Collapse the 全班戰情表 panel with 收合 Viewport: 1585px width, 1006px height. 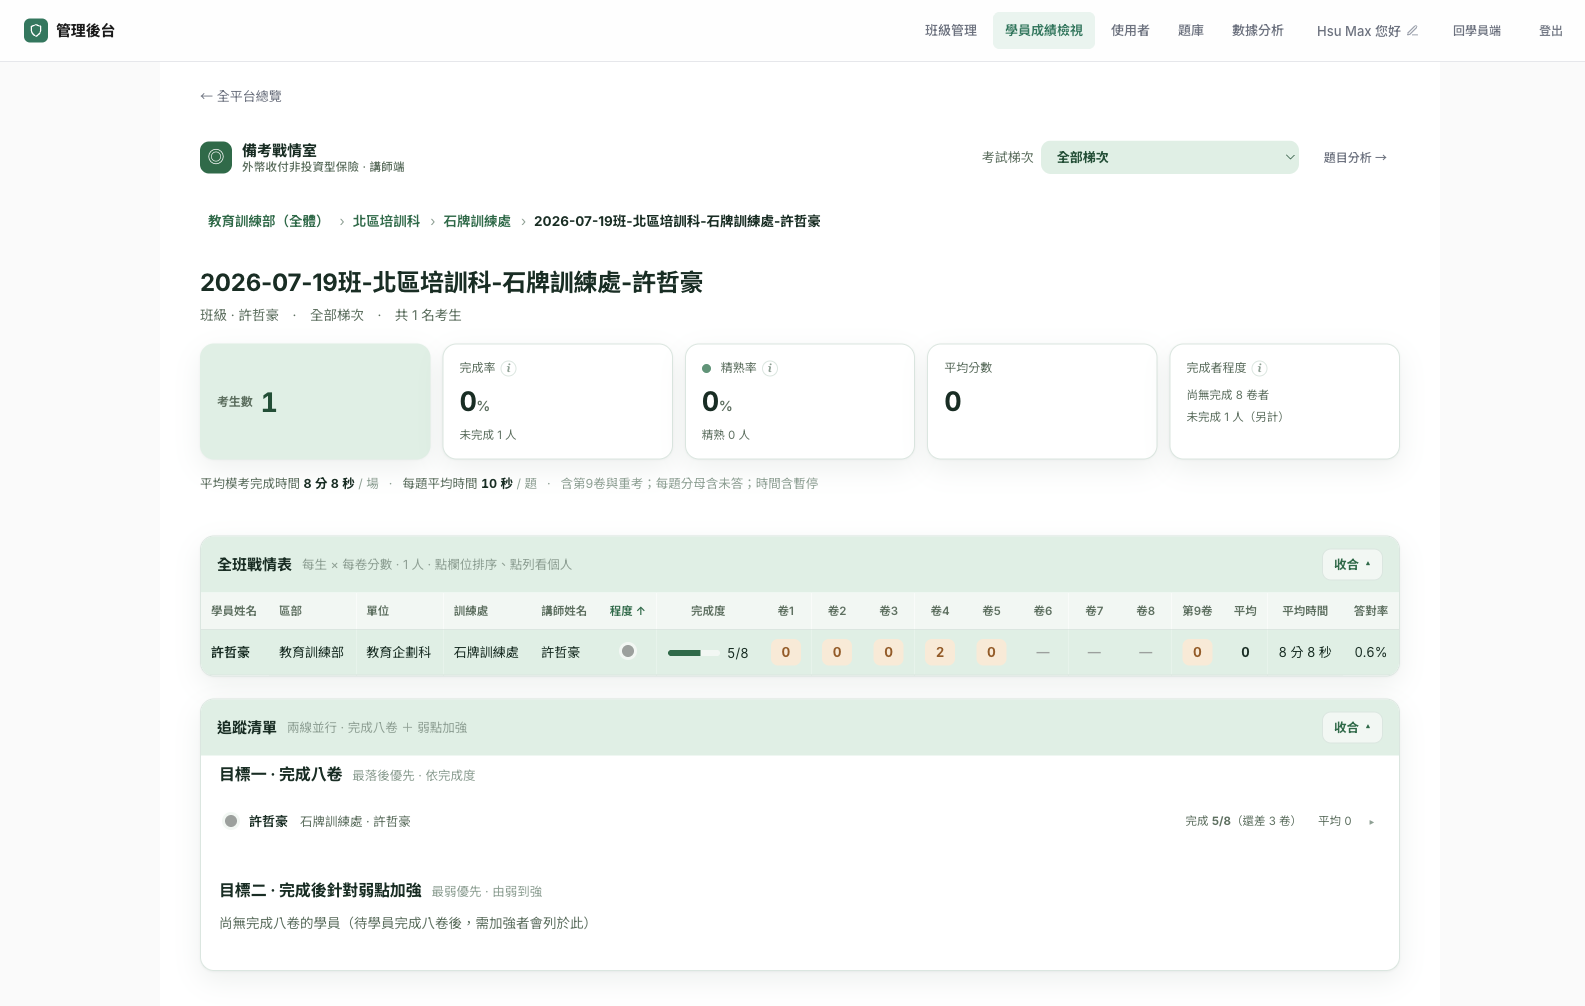(1352, 564)
